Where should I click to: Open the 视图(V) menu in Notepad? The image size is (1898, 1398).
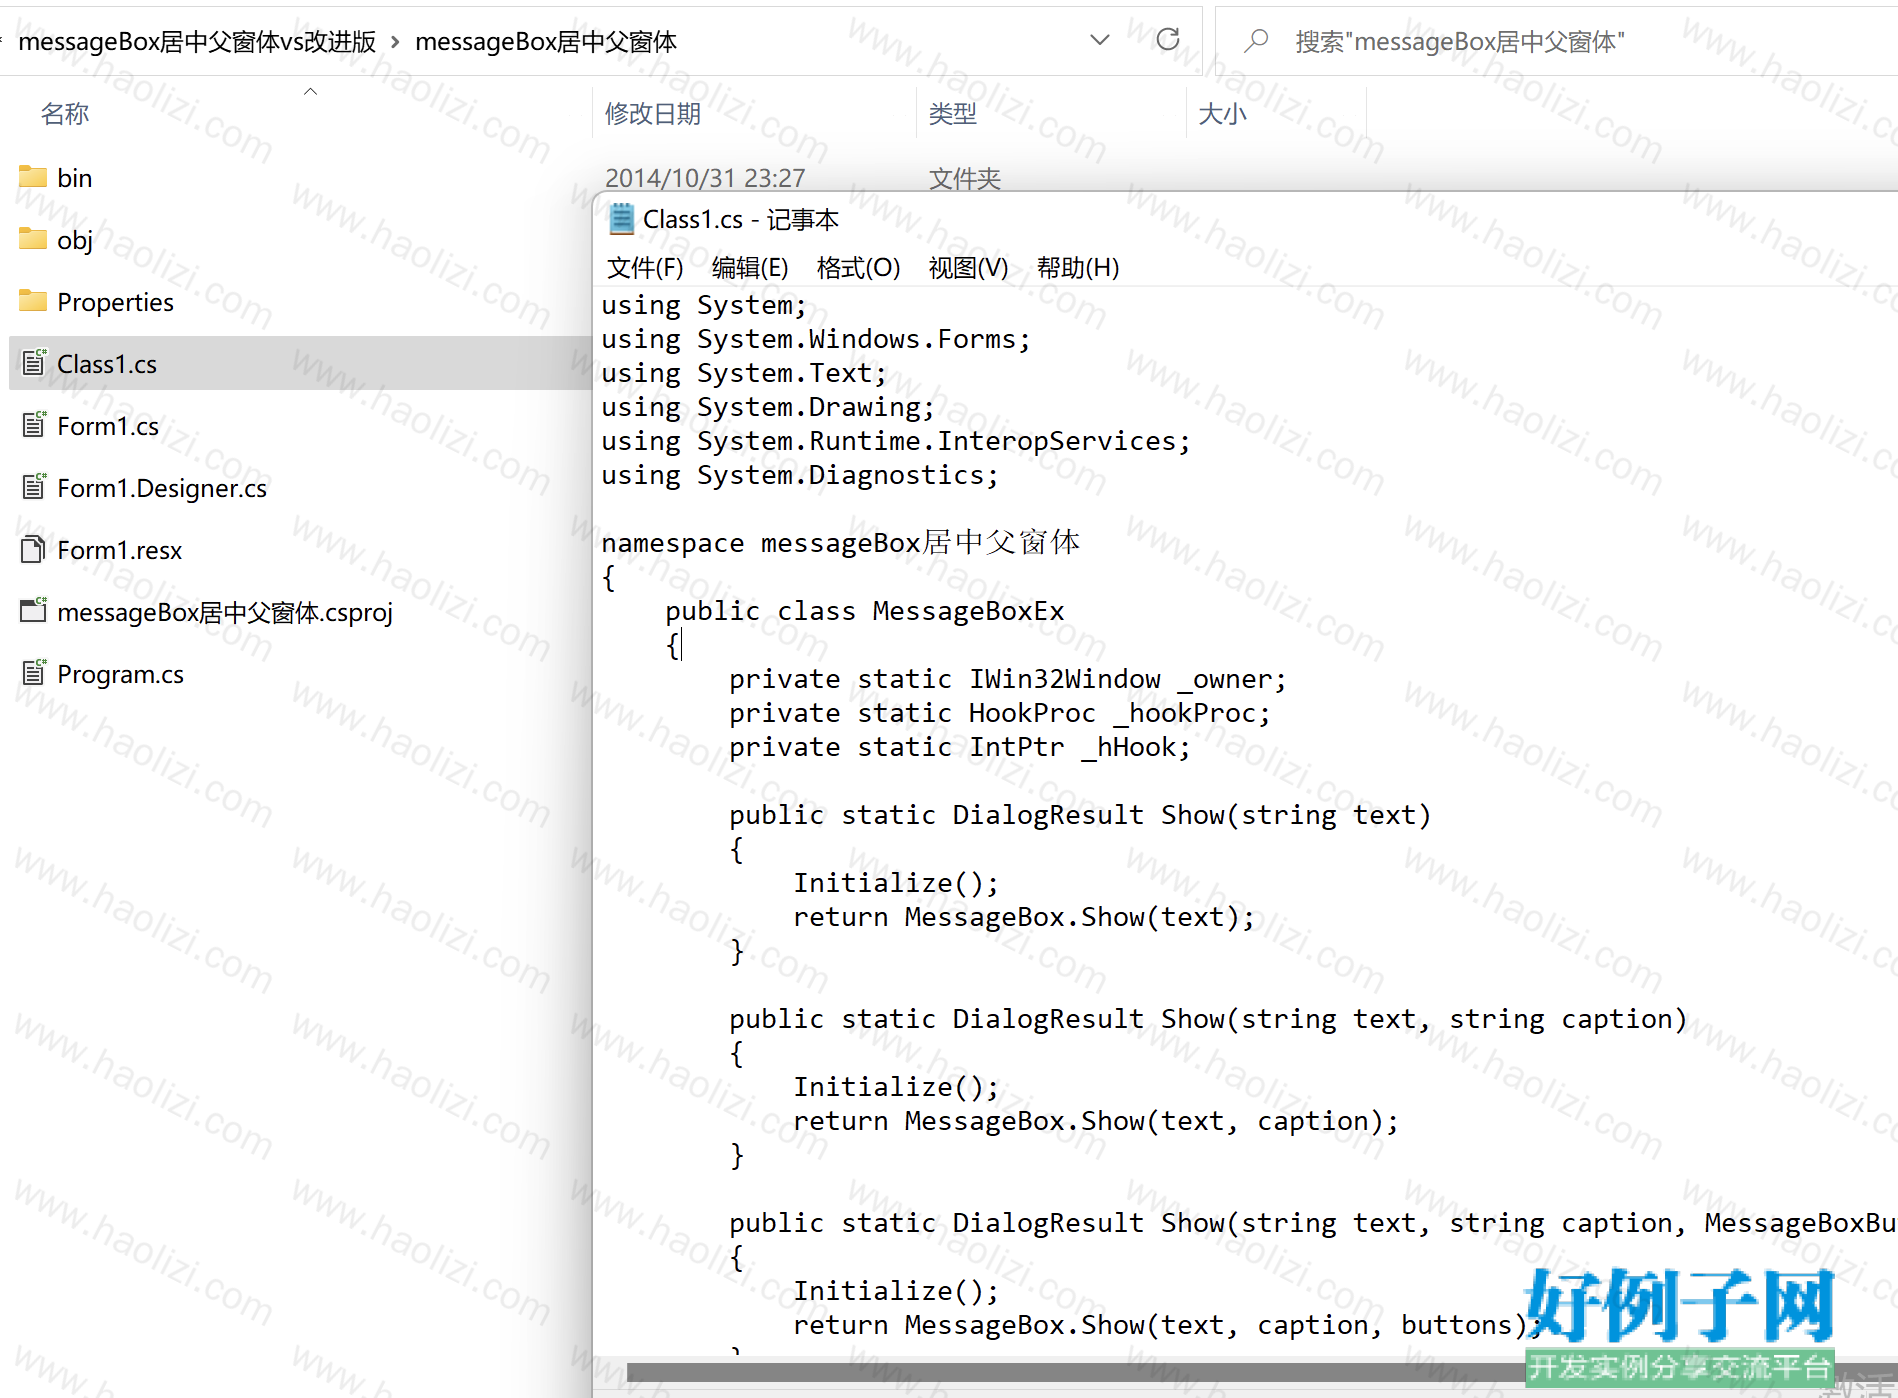coord(968,268)
